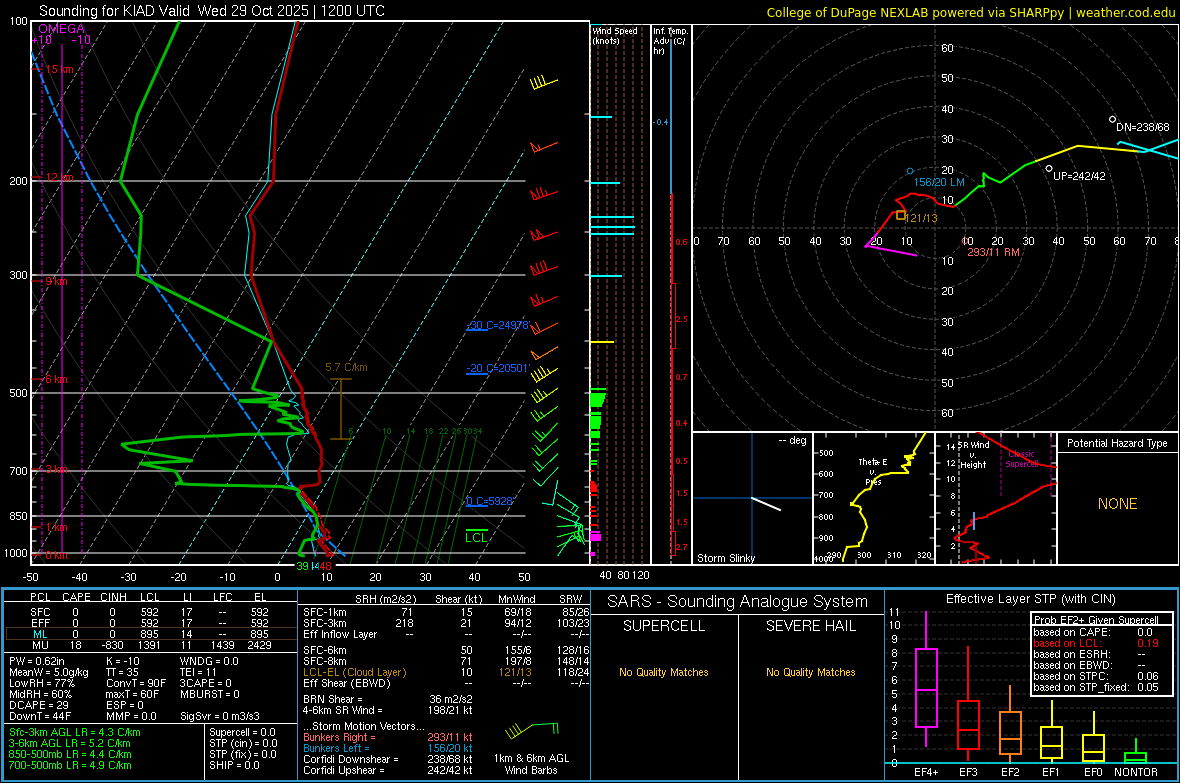Click the 'Eff Shear (EBWD)' row label
This screenshot has height=783, width=1180.
347,683
